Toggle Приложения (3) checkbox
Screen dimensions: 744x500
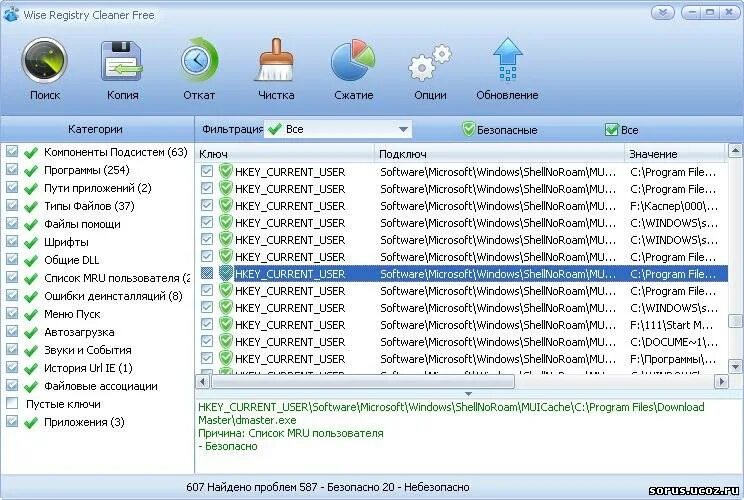[12, 421]
